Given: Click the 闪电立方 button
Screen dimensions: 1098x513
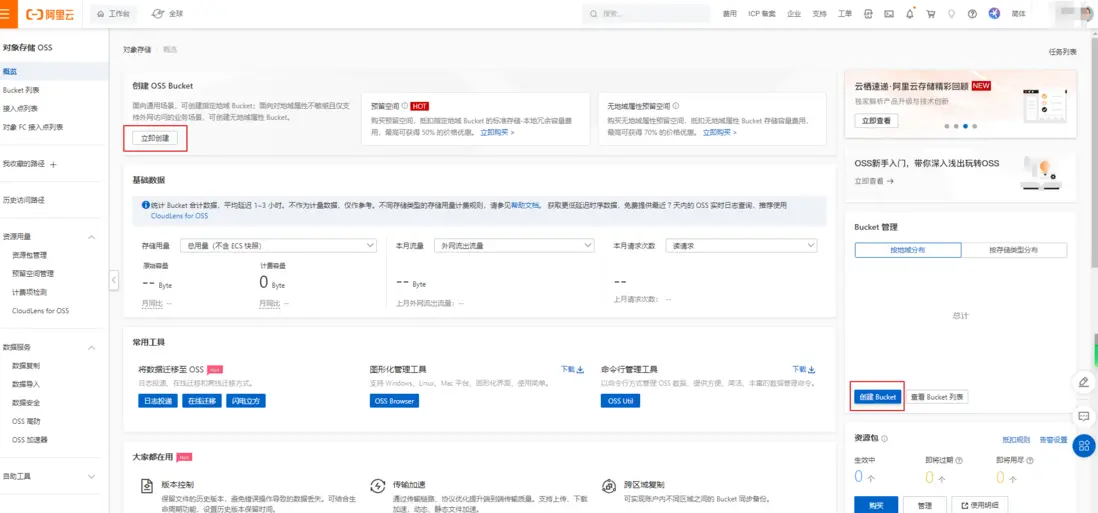Looking at the screenshot, I should (x=246, y=401).
